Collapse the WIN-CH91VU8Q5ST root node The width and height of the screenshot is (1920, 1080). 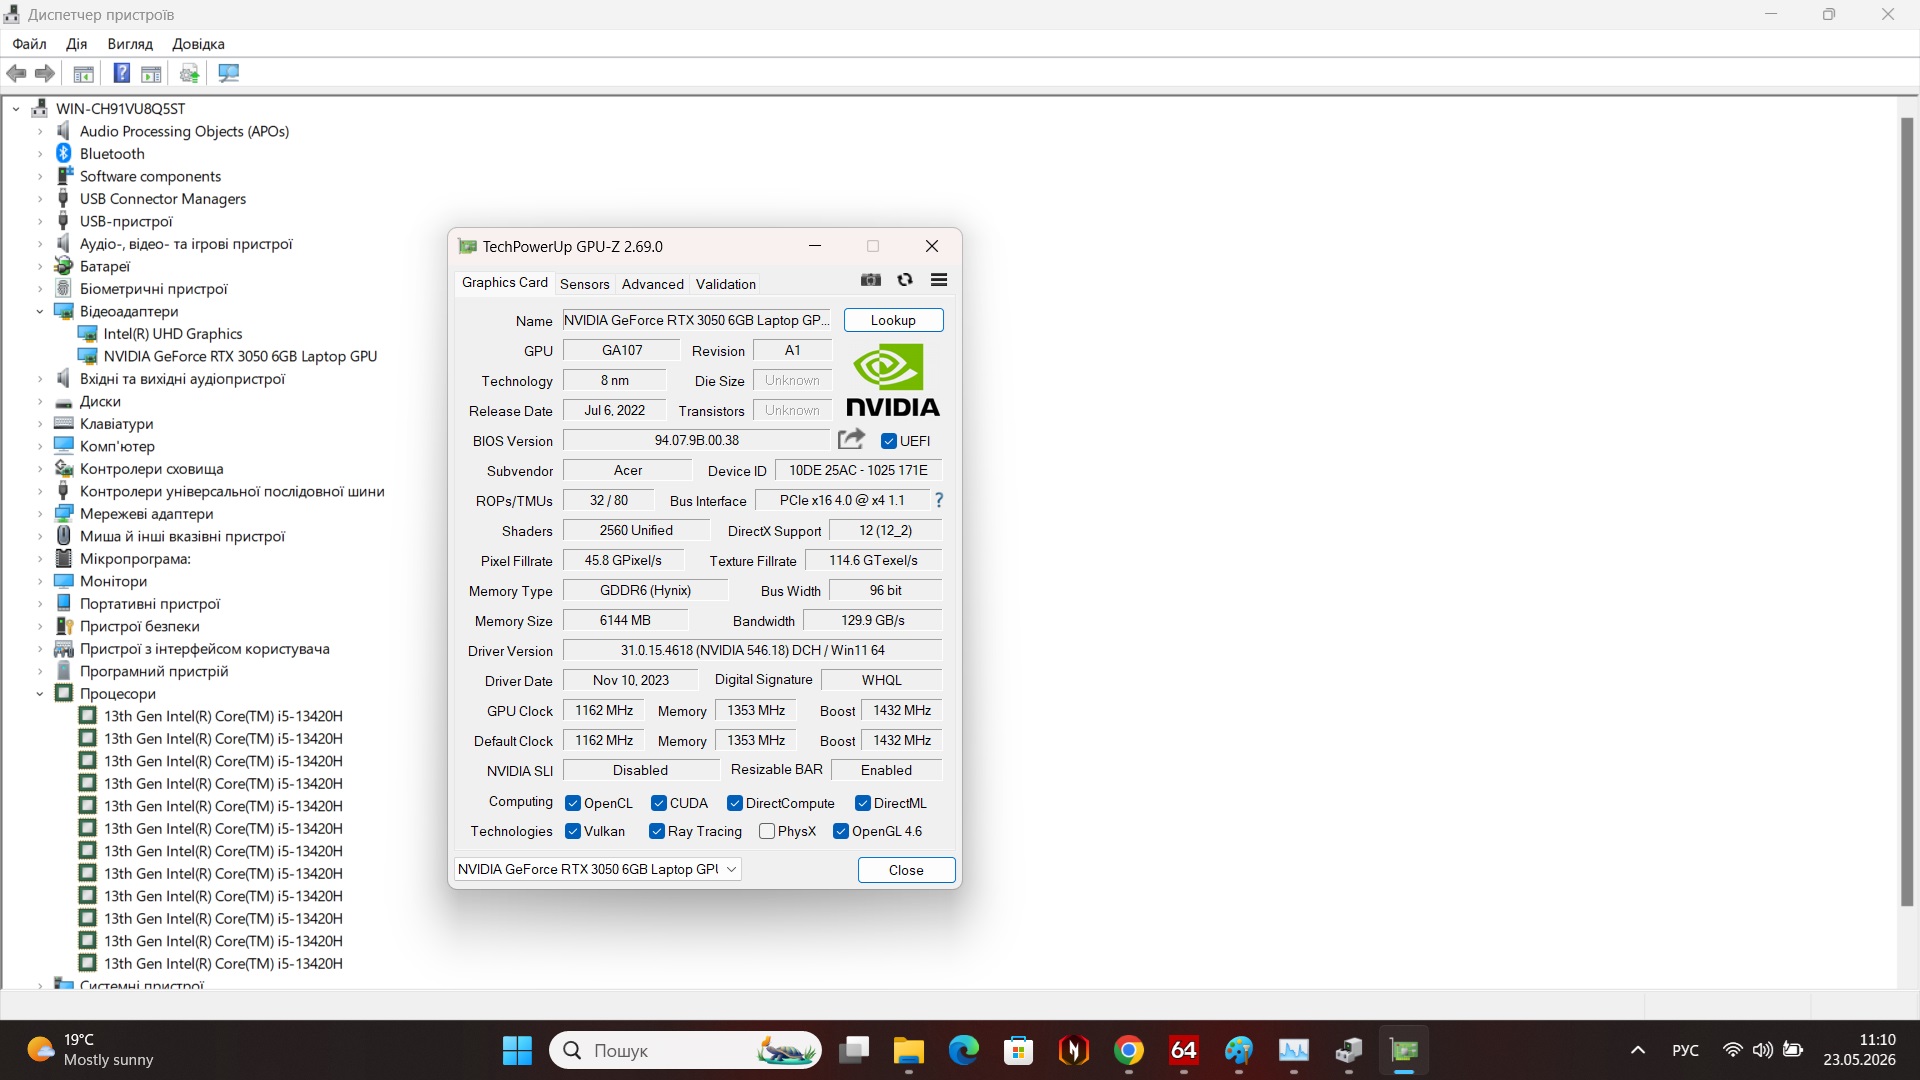(x=16, y=108)
